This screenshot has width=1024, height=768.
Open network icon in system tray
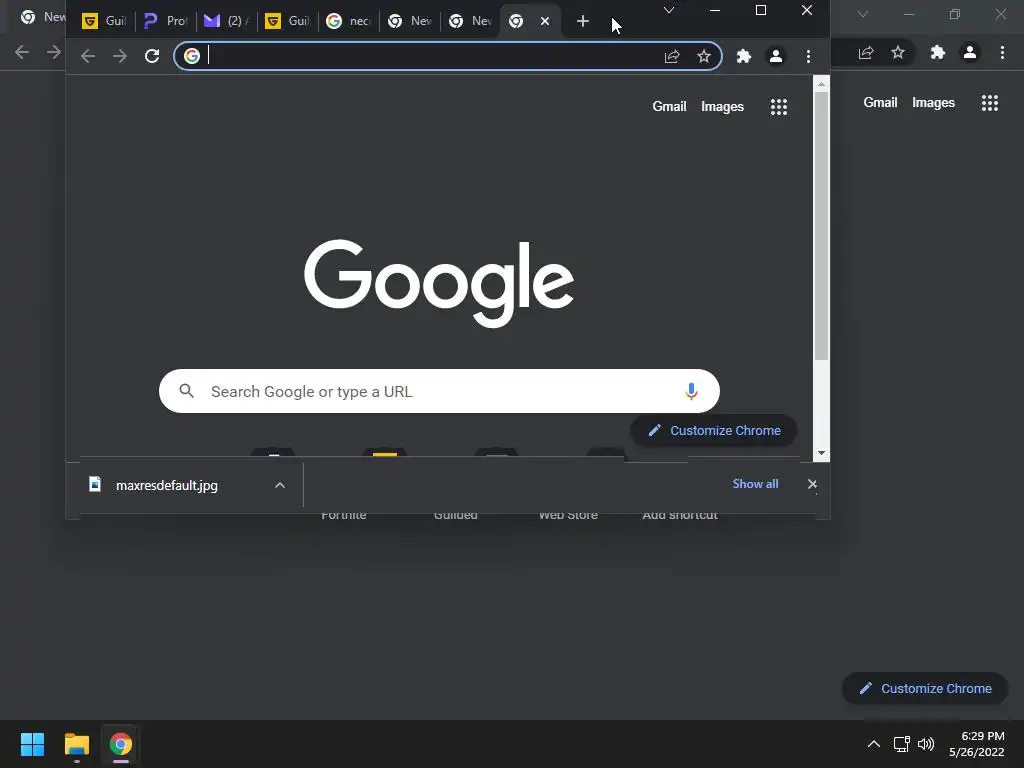(901, 744)
